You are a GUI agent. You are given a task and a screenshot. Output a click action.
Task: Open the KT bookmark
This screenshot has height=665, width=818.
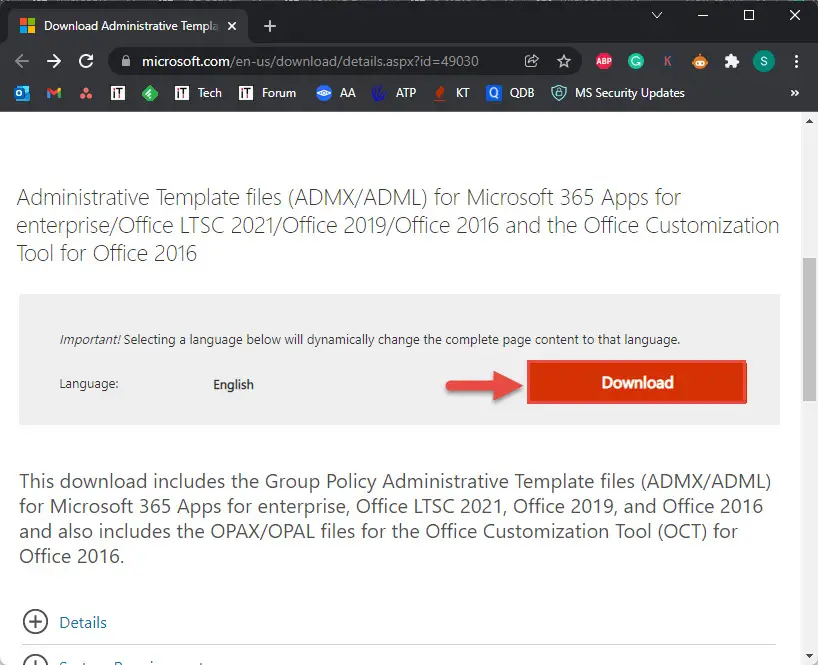452,93
